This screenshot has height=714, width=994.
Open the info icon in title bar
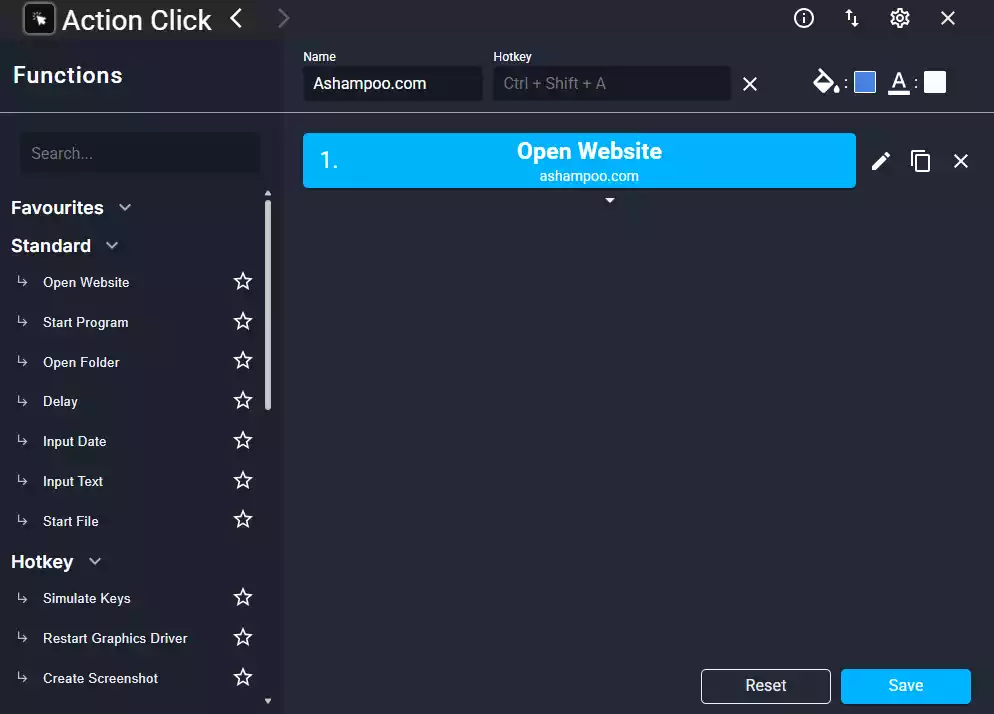click(x=804, y=18)
